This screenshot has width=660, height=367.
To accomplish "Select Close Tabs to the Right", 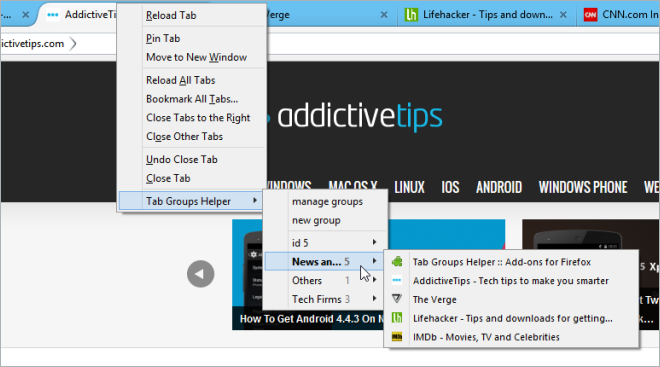I will [x=198, y=118].
